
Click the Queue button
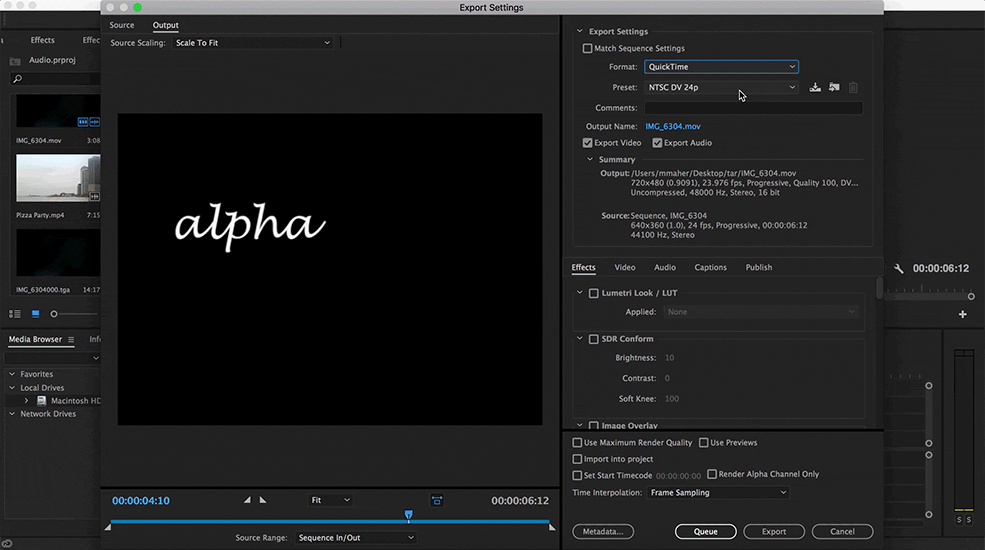(x=705, y=532)
